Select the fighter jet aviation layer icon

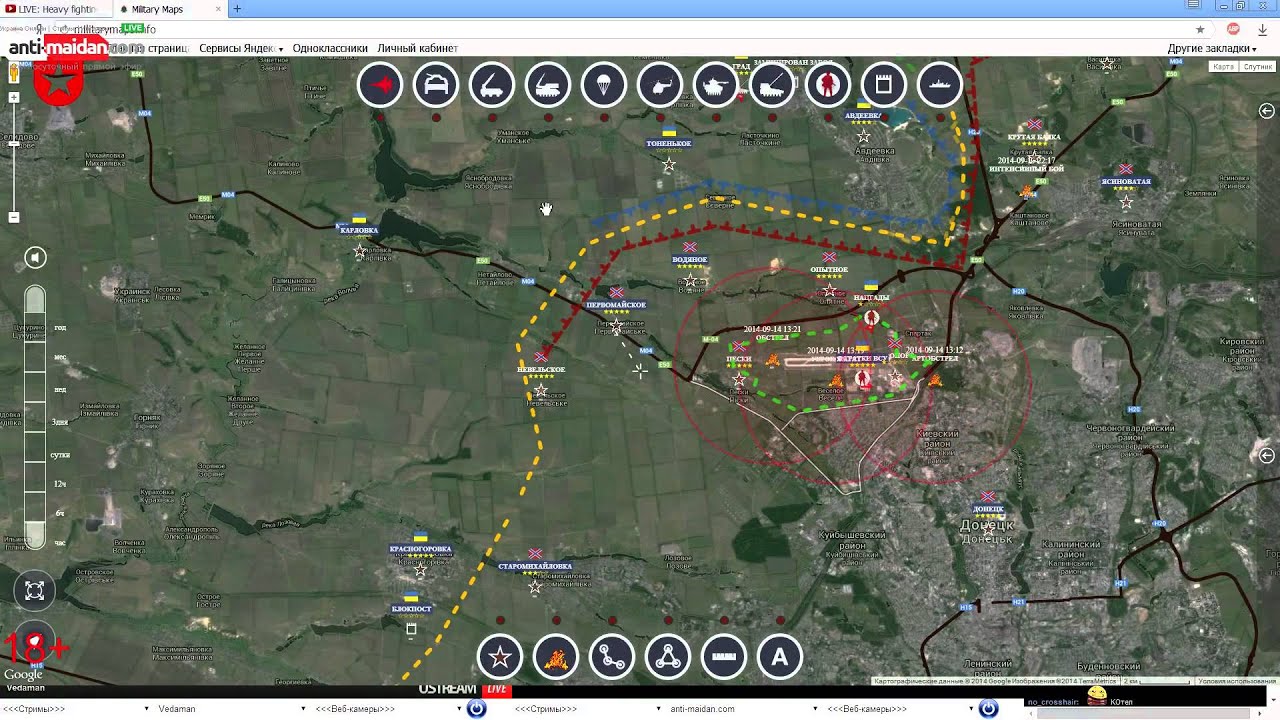(380, 85)
